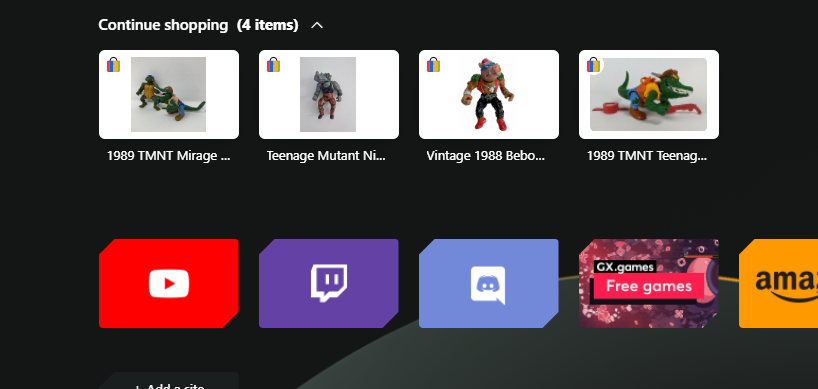
Task: Open the Discord speed dial tile
Action: (x=489, y=283)
